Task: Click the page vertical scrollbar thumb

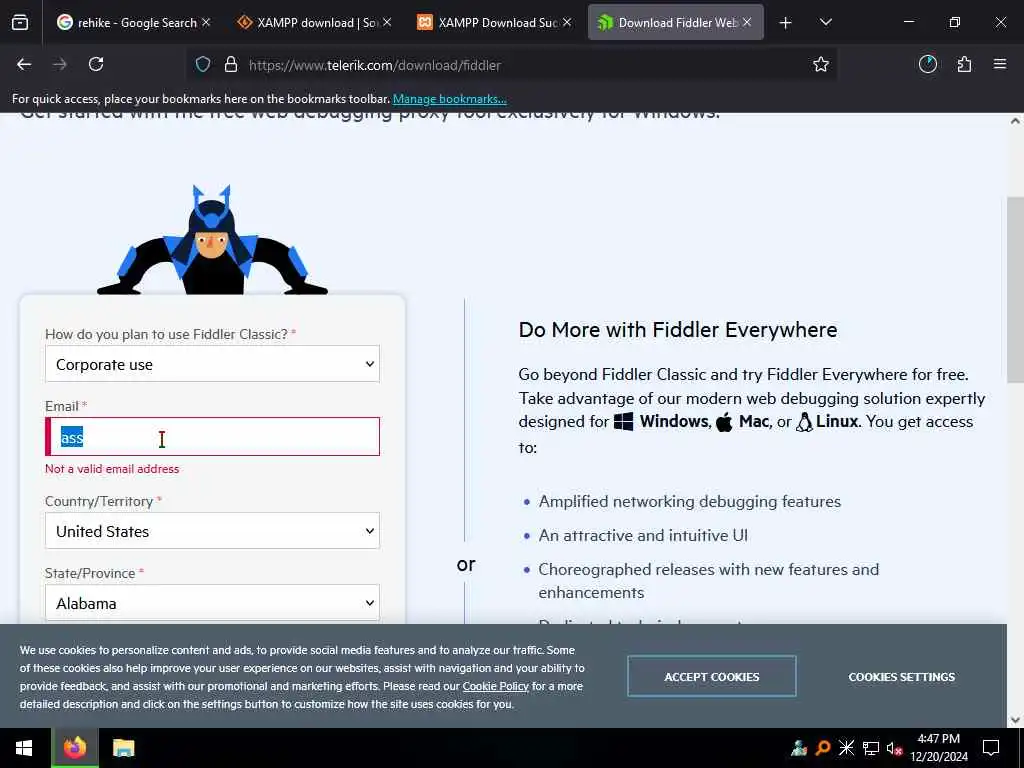Action: [1016, 290]
